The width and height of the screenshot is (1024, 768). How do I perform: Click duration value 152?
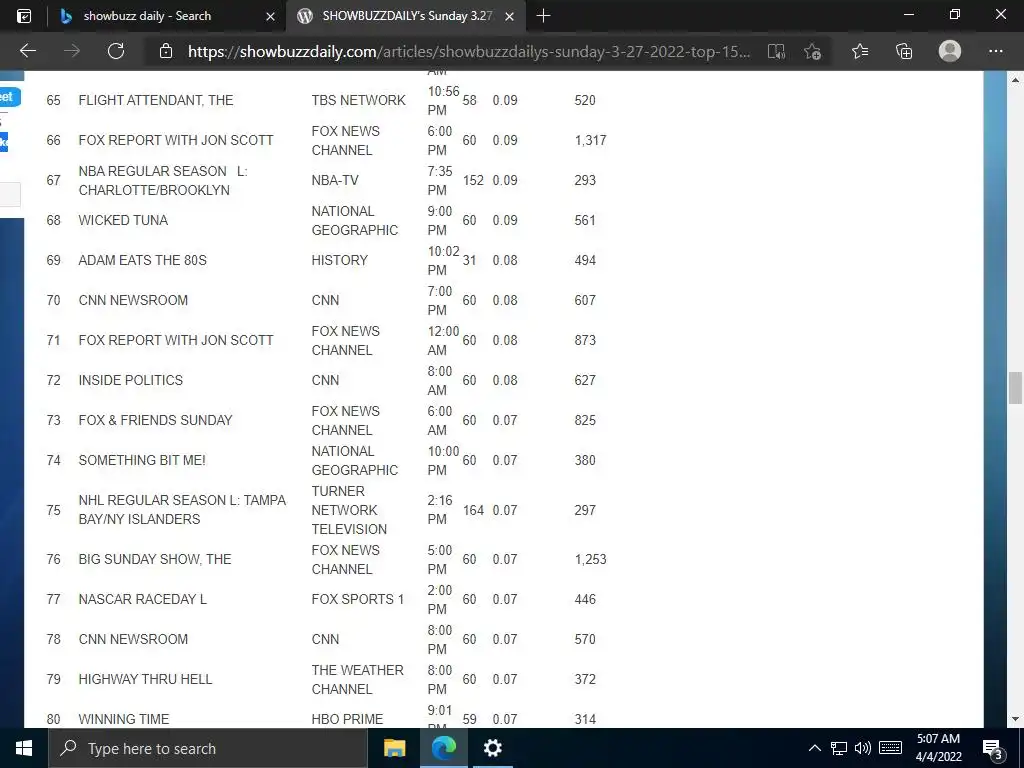tap(473, 180)
